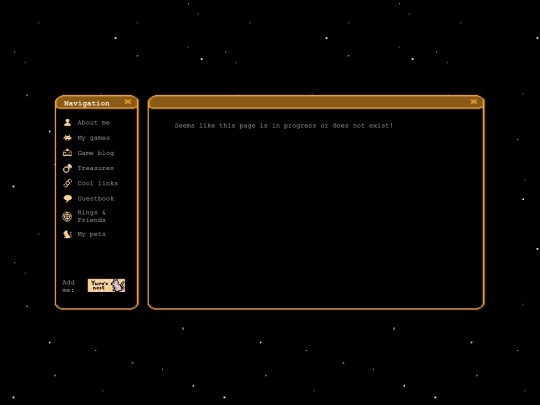Click the chain link icon beside Cool links
The height and width of the screenshot is (405, 540).
click(x=68, y=183)
